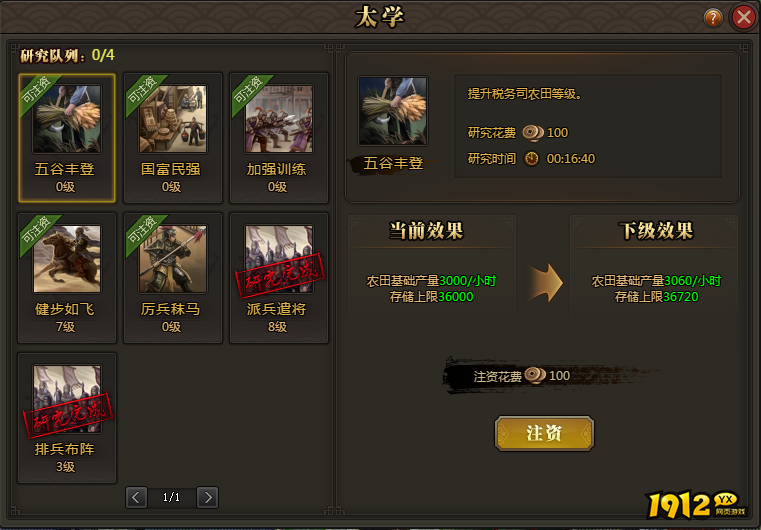Go to previous page of research list
The image size is (761, 530).
click(136, 497)
